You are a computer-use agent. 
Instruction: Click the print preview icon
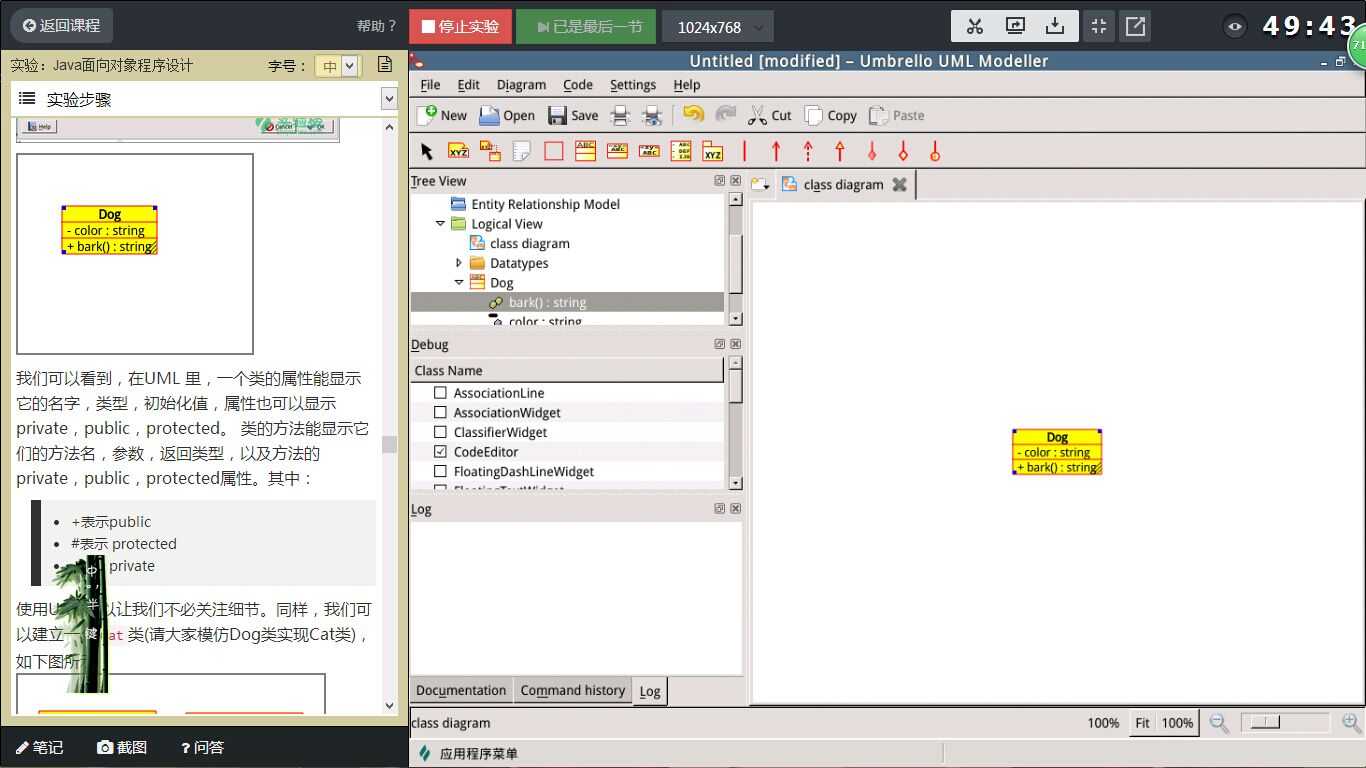(x=652, y=115)
